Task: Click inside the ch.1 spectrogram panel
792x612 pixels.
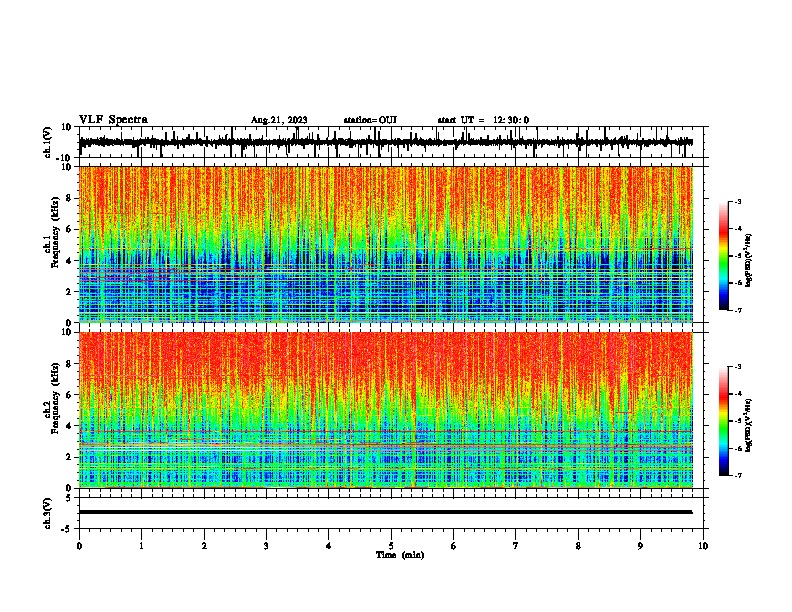Action: pyautogui.click(x=386, y=244)
